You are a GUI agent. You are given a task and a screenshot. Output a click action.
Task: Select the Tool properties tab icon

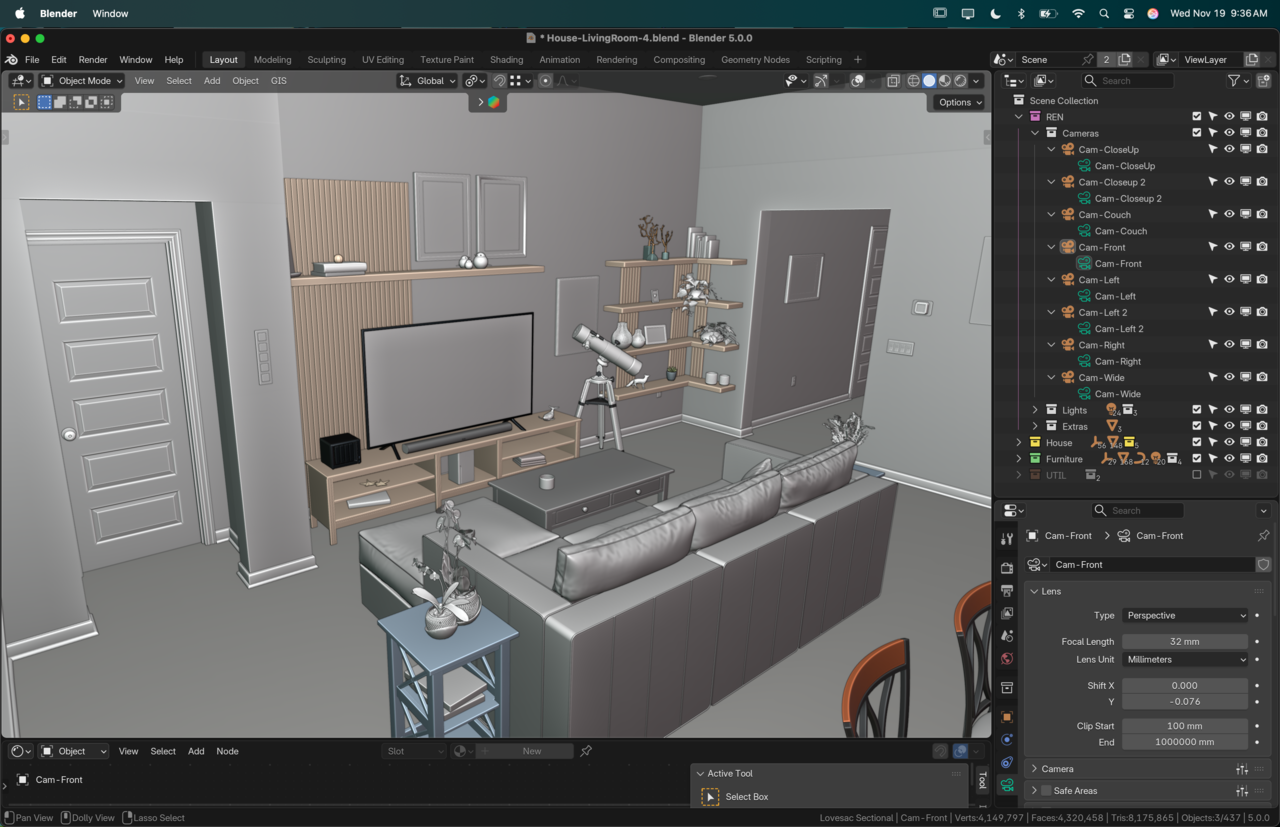[x=1007, y=539]
